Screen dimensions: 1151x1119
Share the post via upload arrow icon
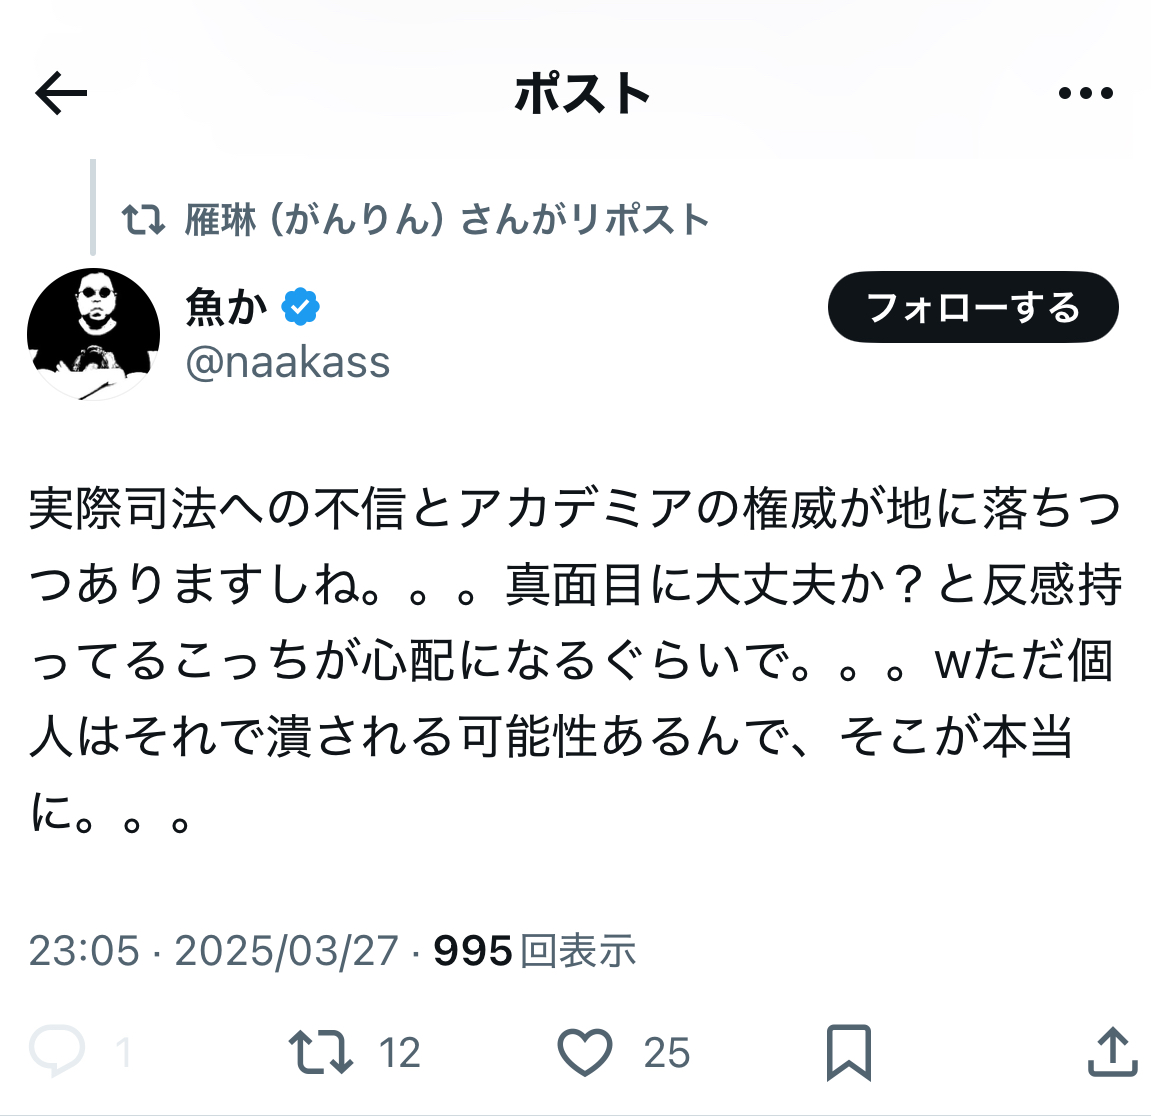pyautogui.click(x=1112, y=1051)
